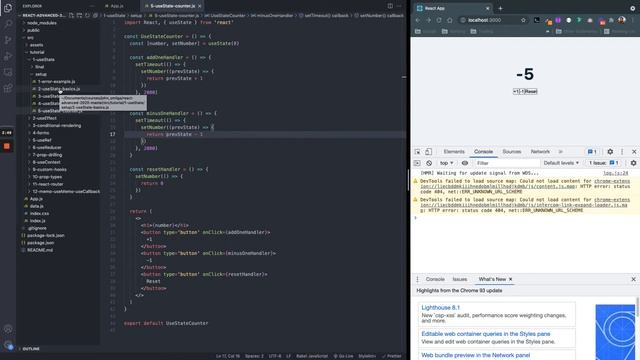Click New Folder icon in explorer header

79,16
